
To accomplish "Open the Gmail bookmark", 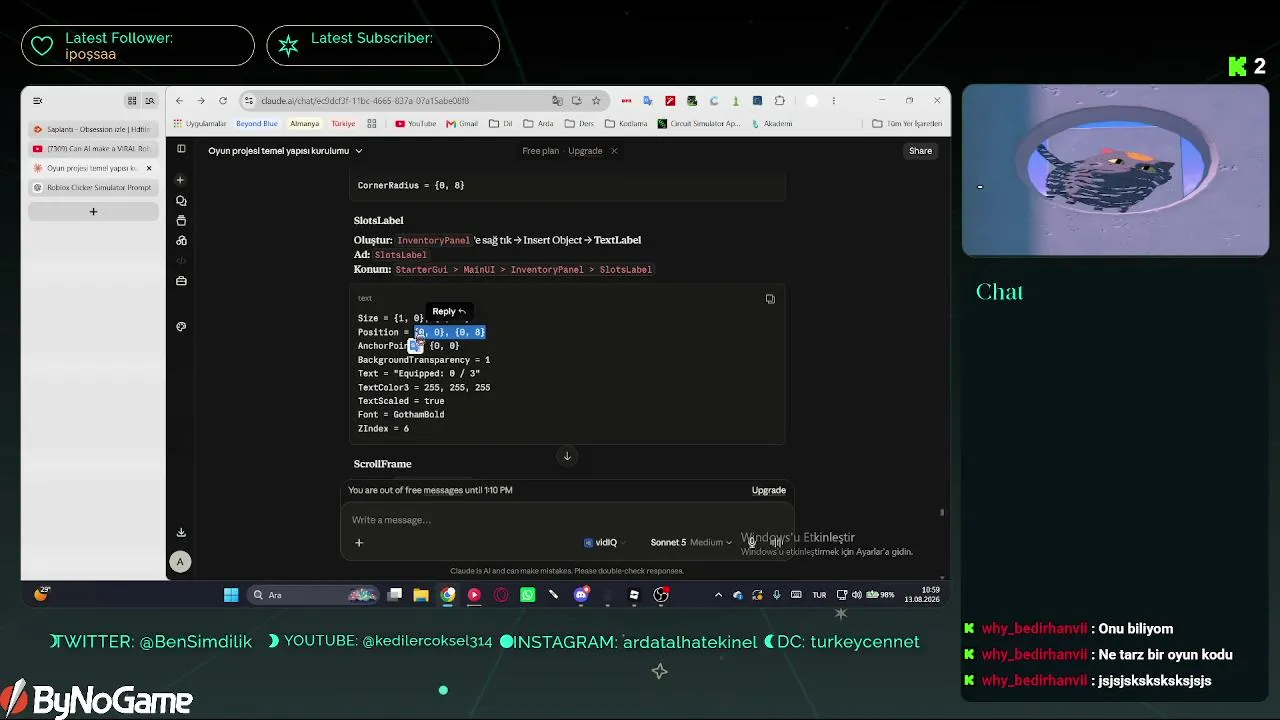I will tap(462, 124).
